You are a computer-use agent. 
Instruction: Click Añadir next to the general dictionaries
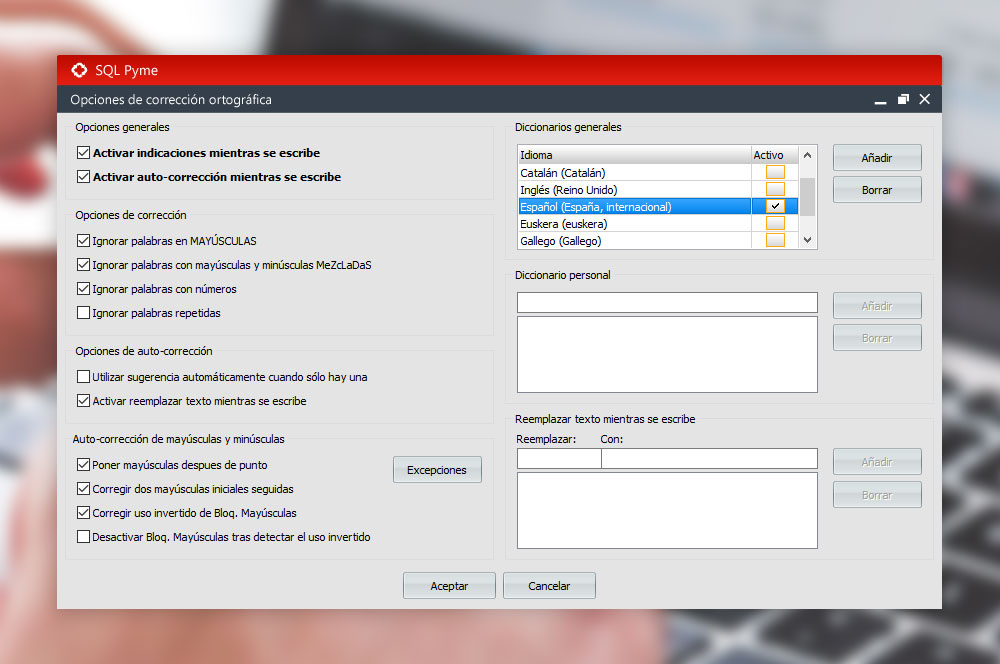tap(877, 157)
